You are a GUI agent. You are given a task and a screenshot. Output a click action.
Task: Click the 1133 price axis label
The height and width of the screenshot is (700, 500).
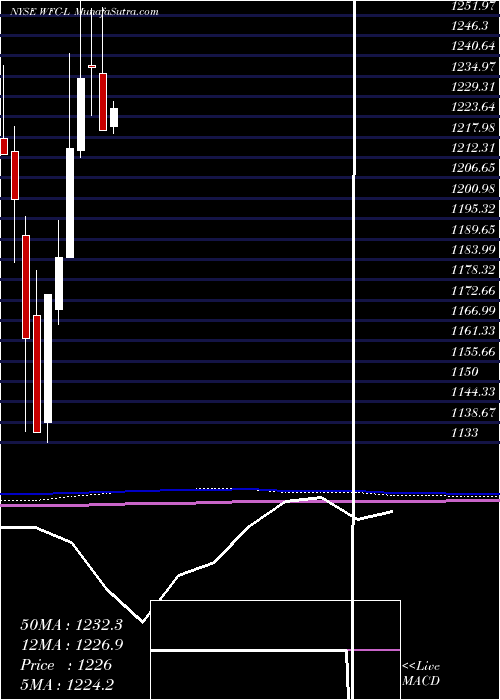(465, 433)
